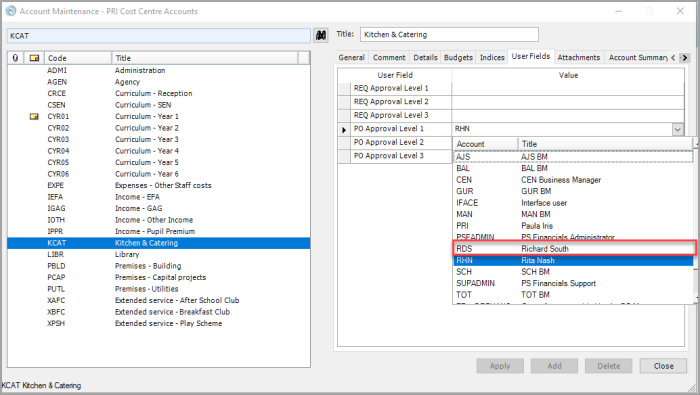Click the binoculars search icon
The width and height of the screenshot is (700, 395).
[321, 35]
